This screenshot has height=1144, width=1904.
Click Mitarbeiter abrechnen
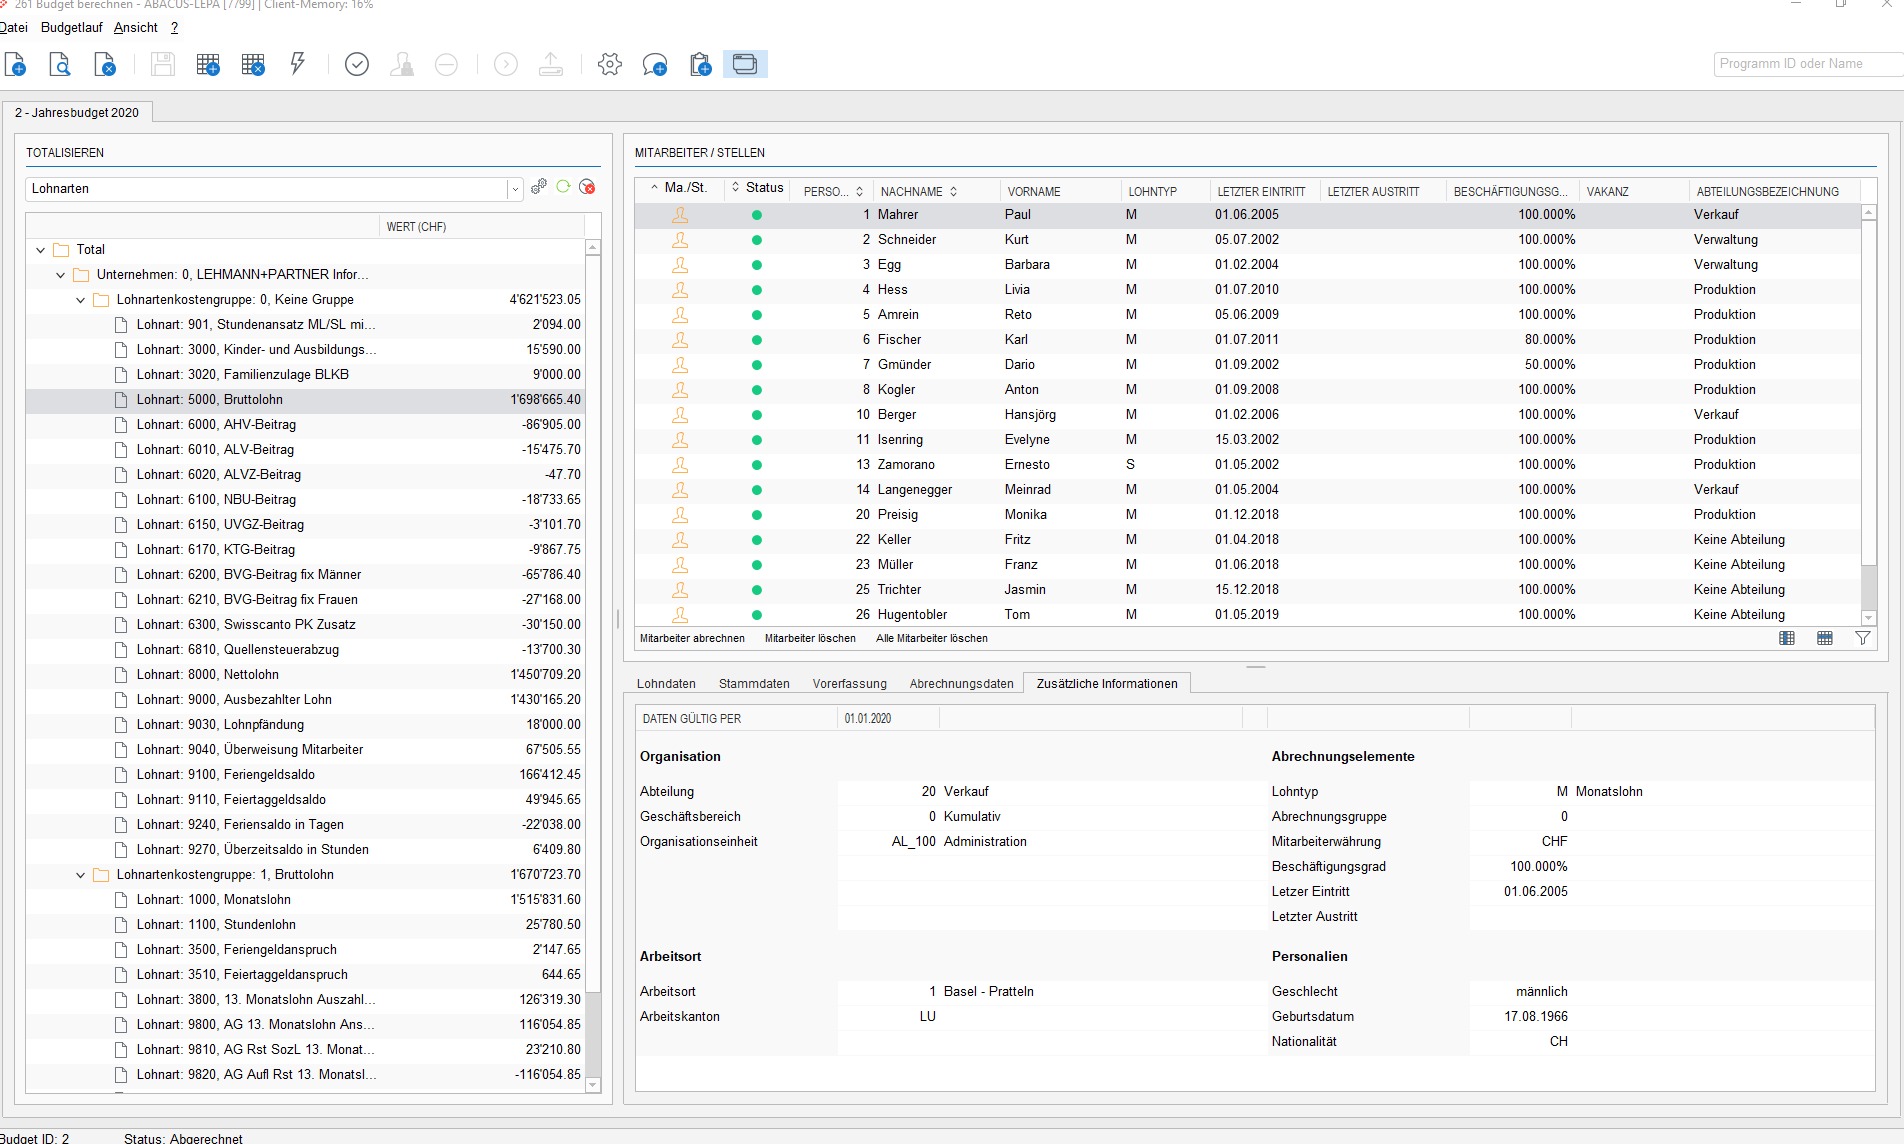pyautogui.click(x=692, y=638)
